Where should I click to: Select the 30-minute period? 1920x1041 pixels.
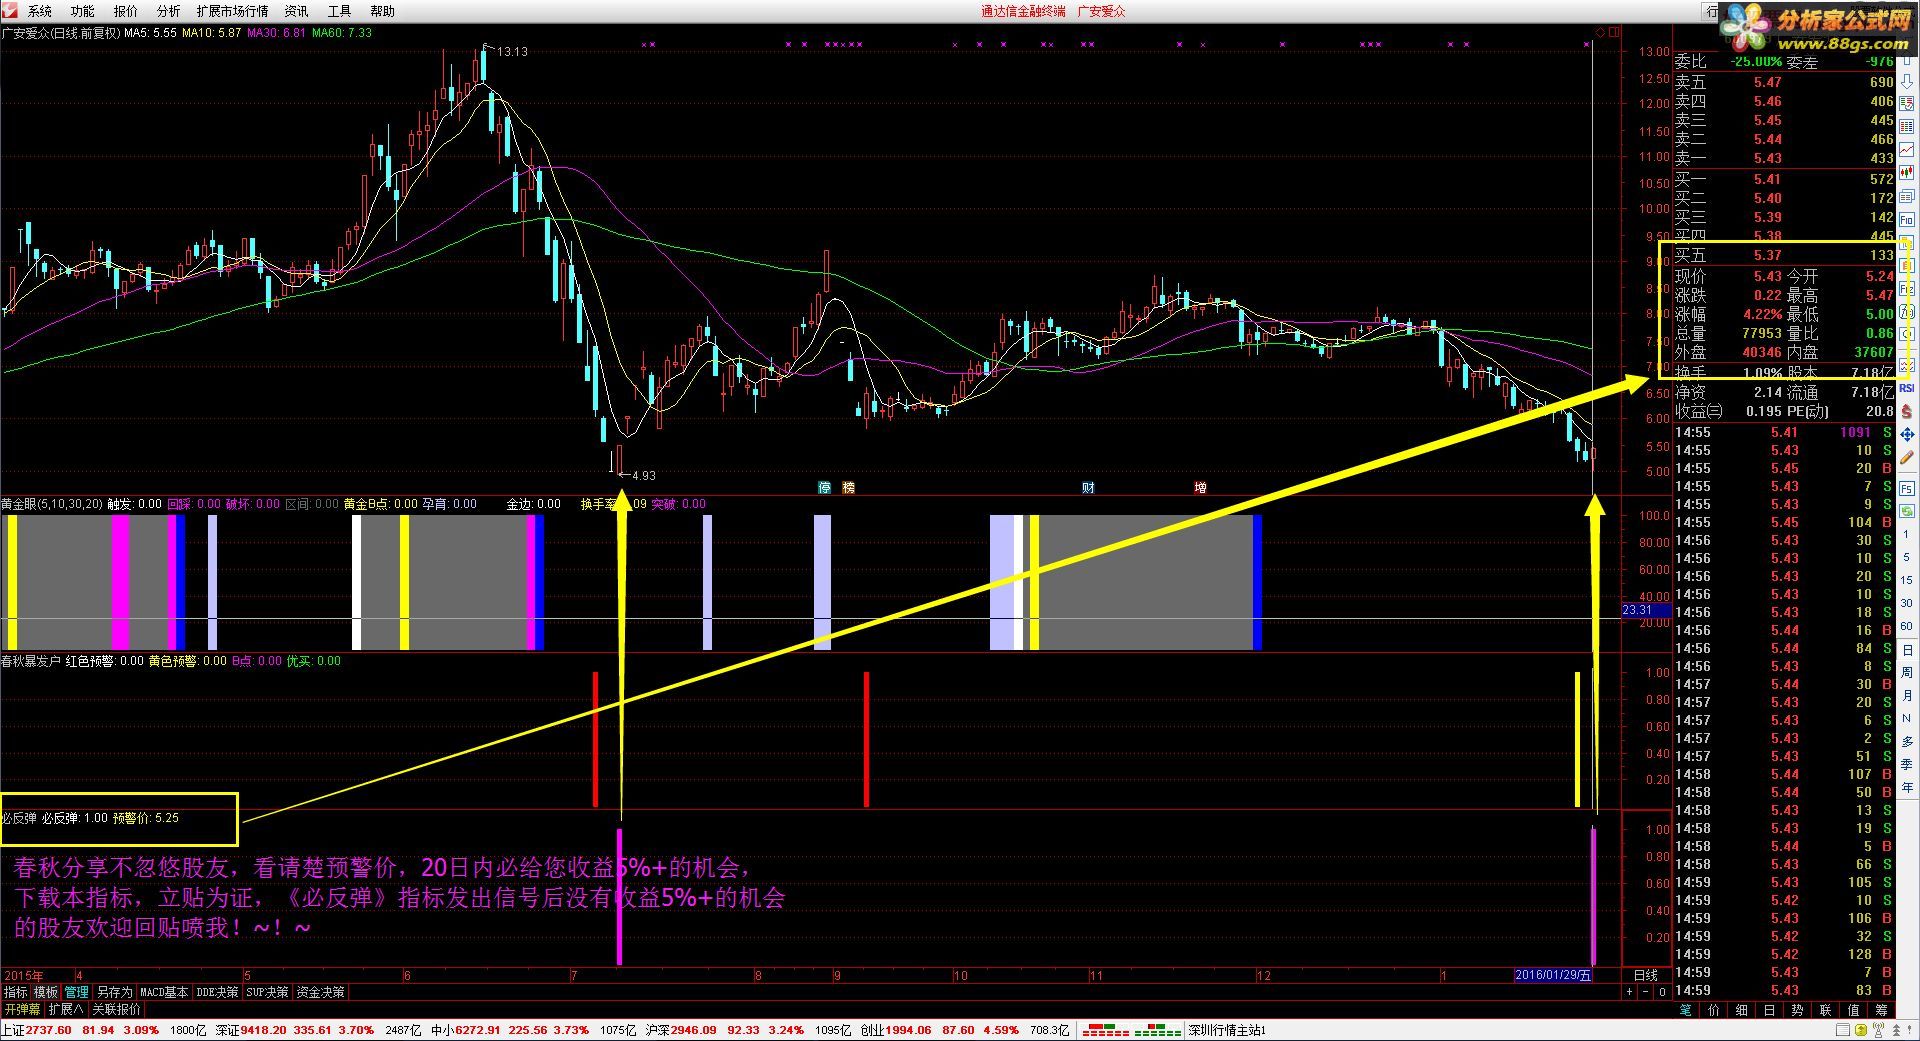[1906, 603]
